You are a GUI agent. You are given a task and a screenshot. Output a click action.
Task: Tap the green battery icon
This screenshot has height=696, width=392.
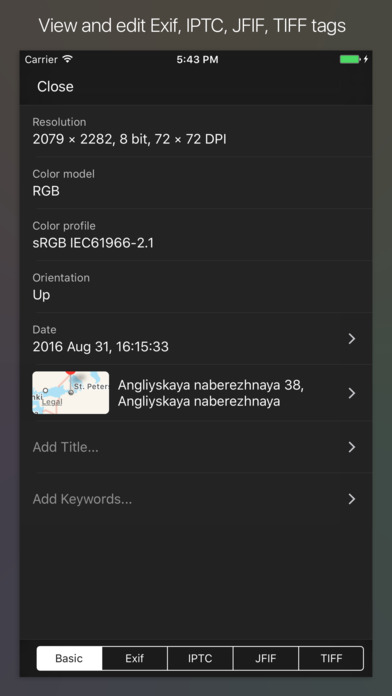350,59
